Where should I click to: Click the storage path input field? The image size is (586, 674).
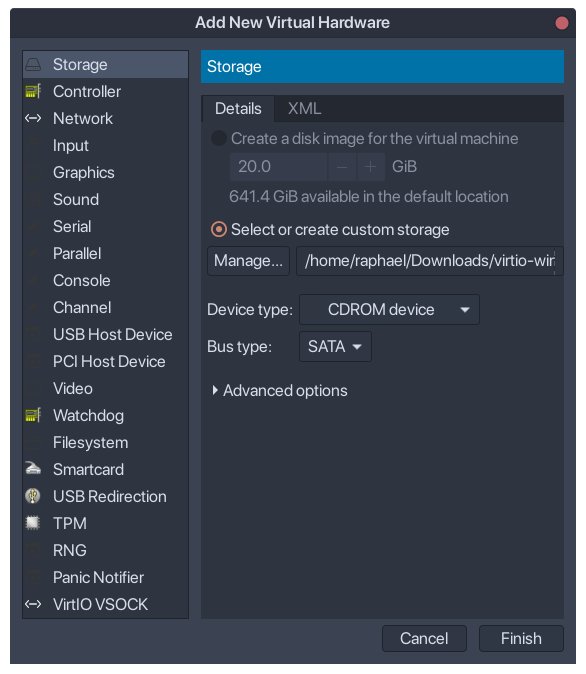(430, 260)
